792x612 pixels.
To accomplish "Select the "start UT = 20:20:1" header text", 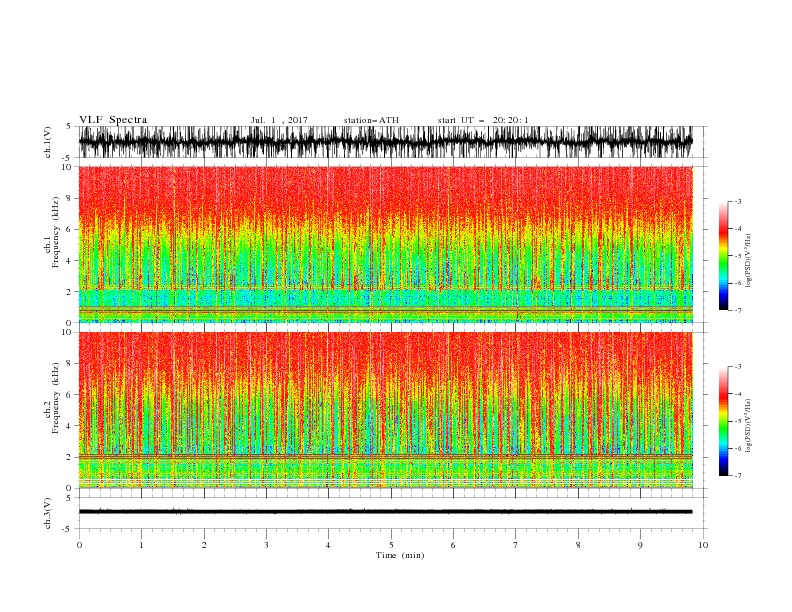I will pyautogui.click(x=483, y=120).
